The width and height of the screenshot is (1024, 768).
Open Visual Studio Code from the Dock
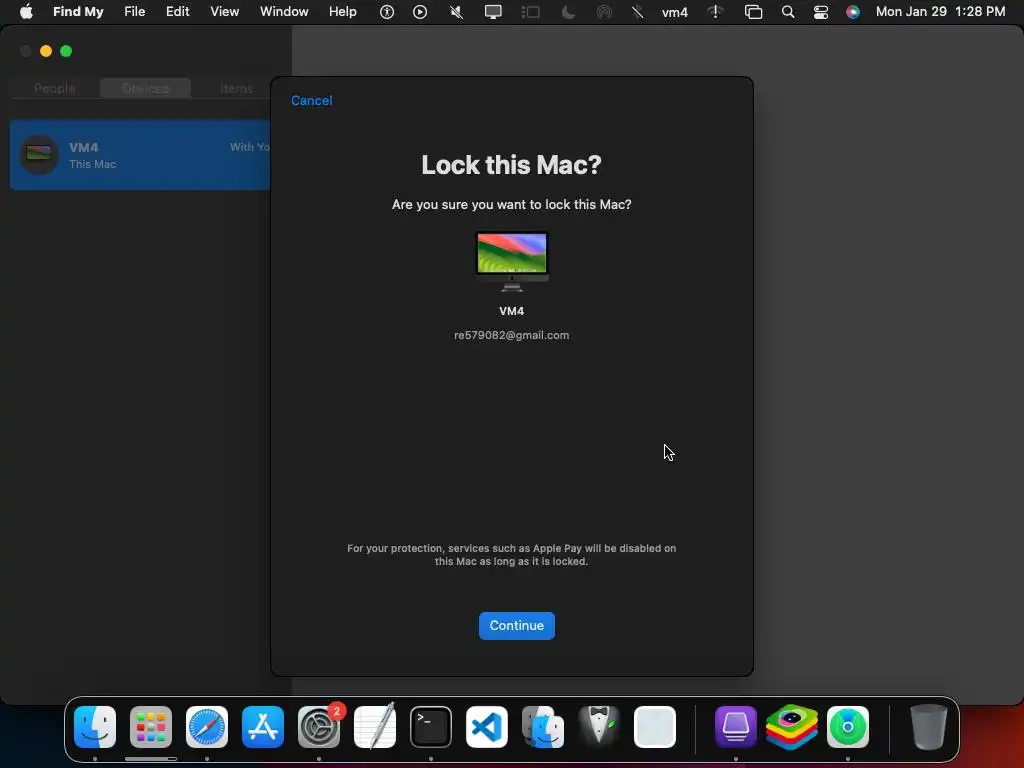click(487, 727)
